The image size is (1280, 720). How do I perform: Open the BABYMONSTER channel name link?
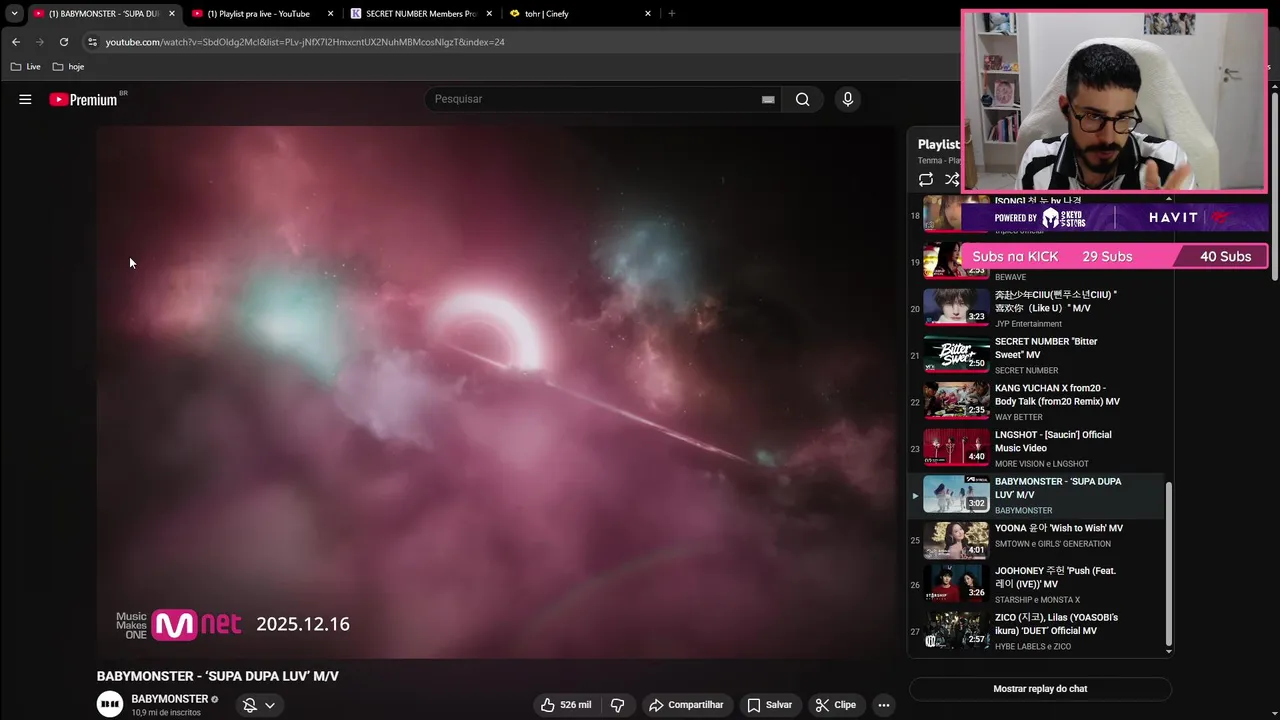tap(170, 699)
